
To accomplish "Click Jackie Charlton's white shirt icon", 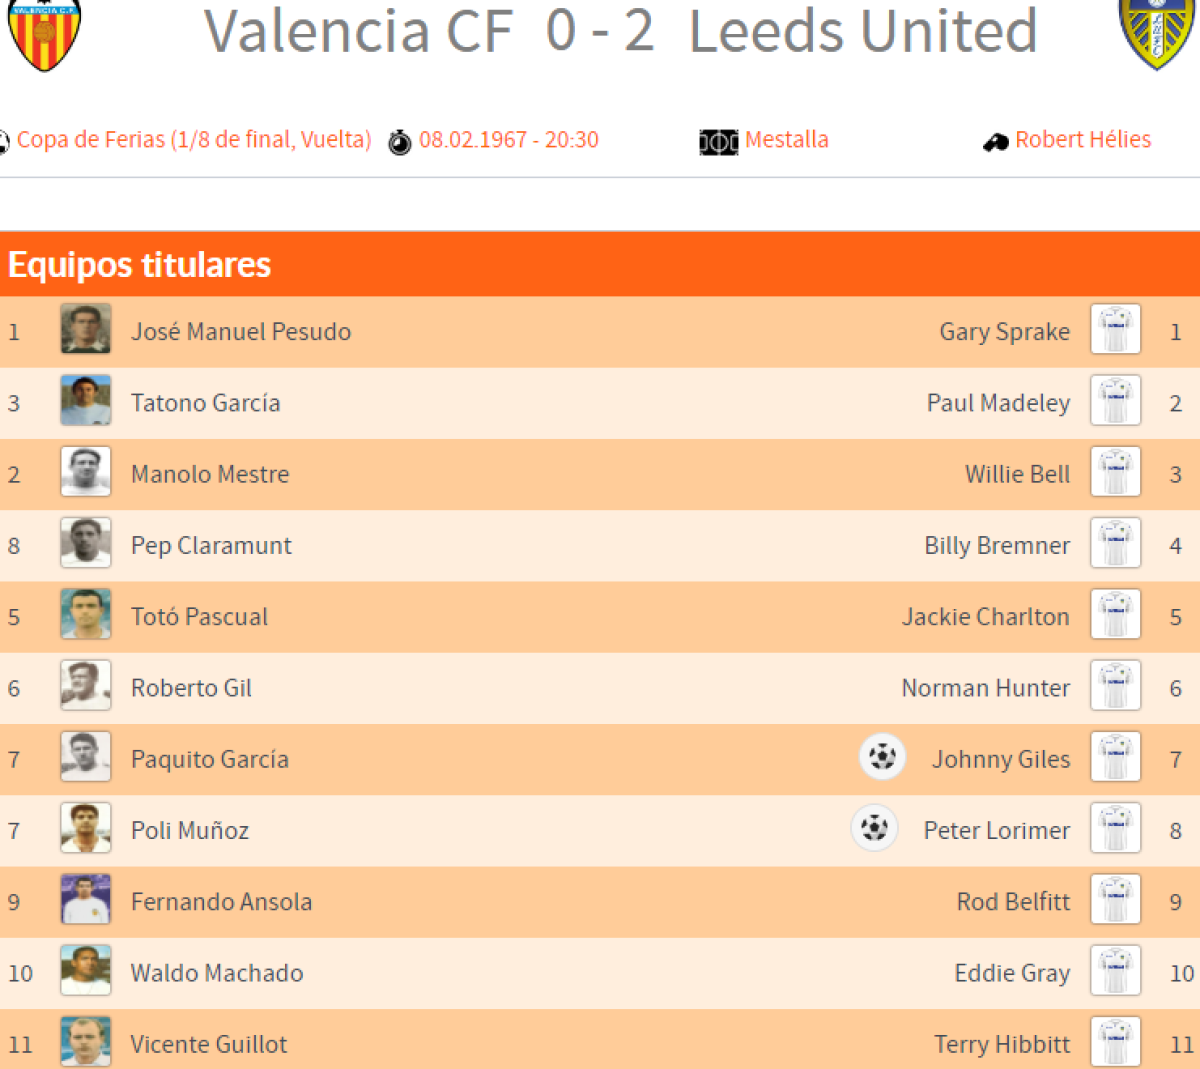I will 1115,615.
